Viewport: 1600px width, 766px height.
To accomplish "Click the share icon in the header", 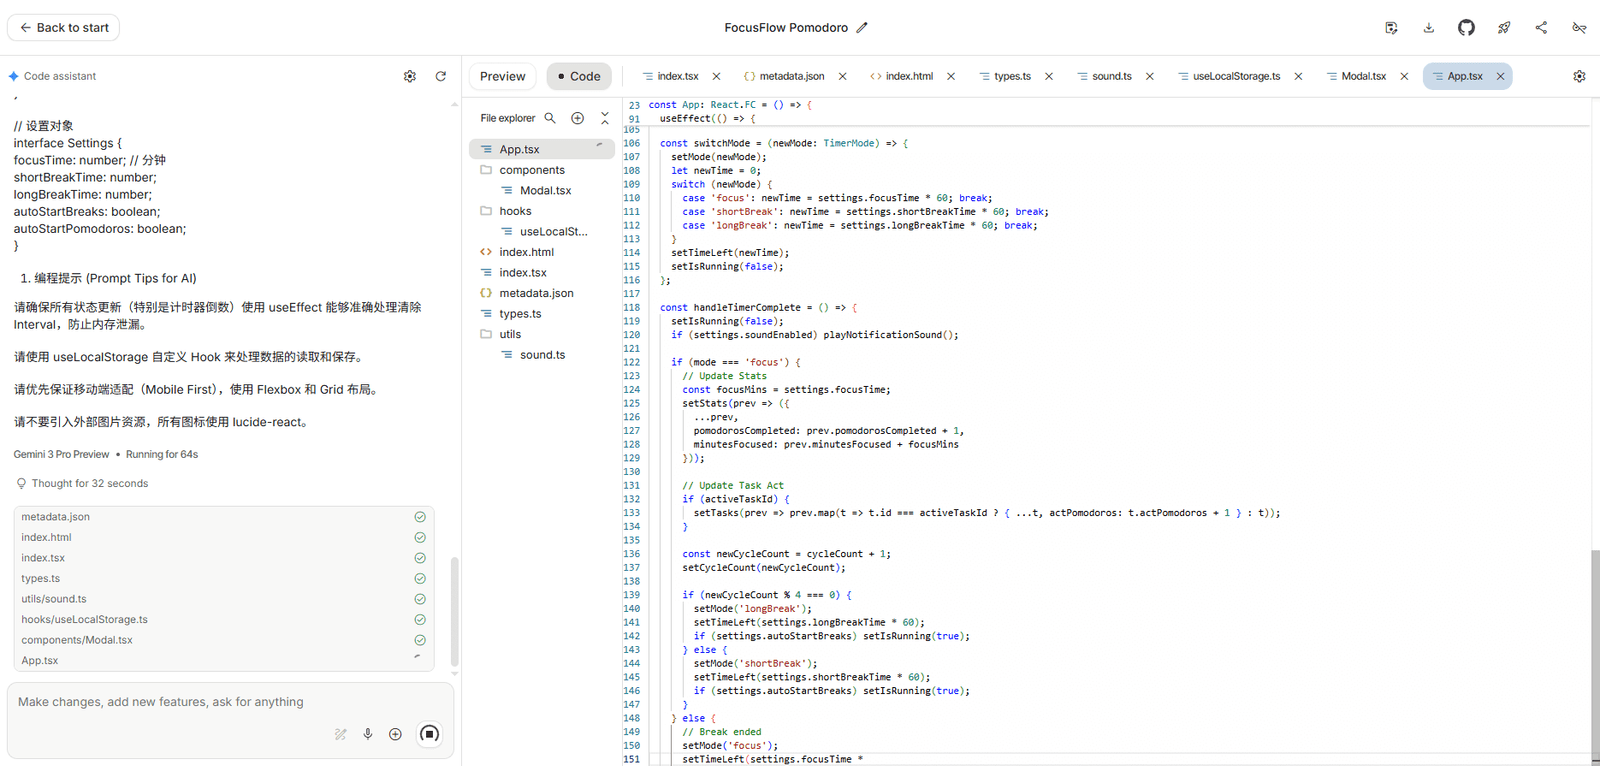I will pos(1541,28).
